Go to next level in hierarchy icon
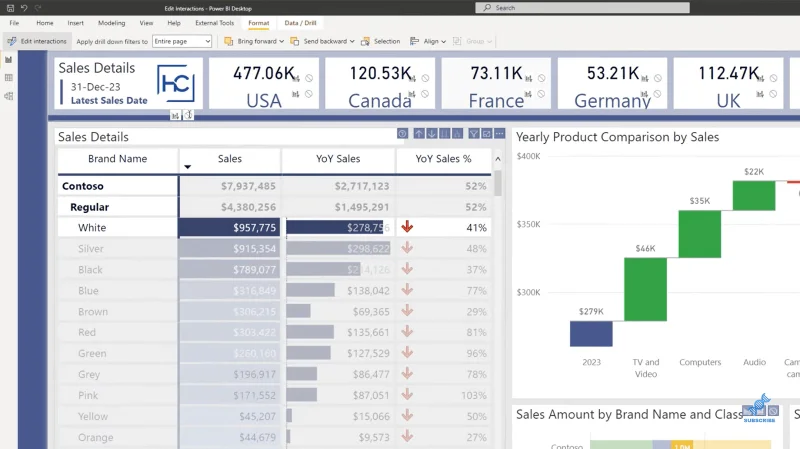 pyautogui.click(x=444, y=134)
